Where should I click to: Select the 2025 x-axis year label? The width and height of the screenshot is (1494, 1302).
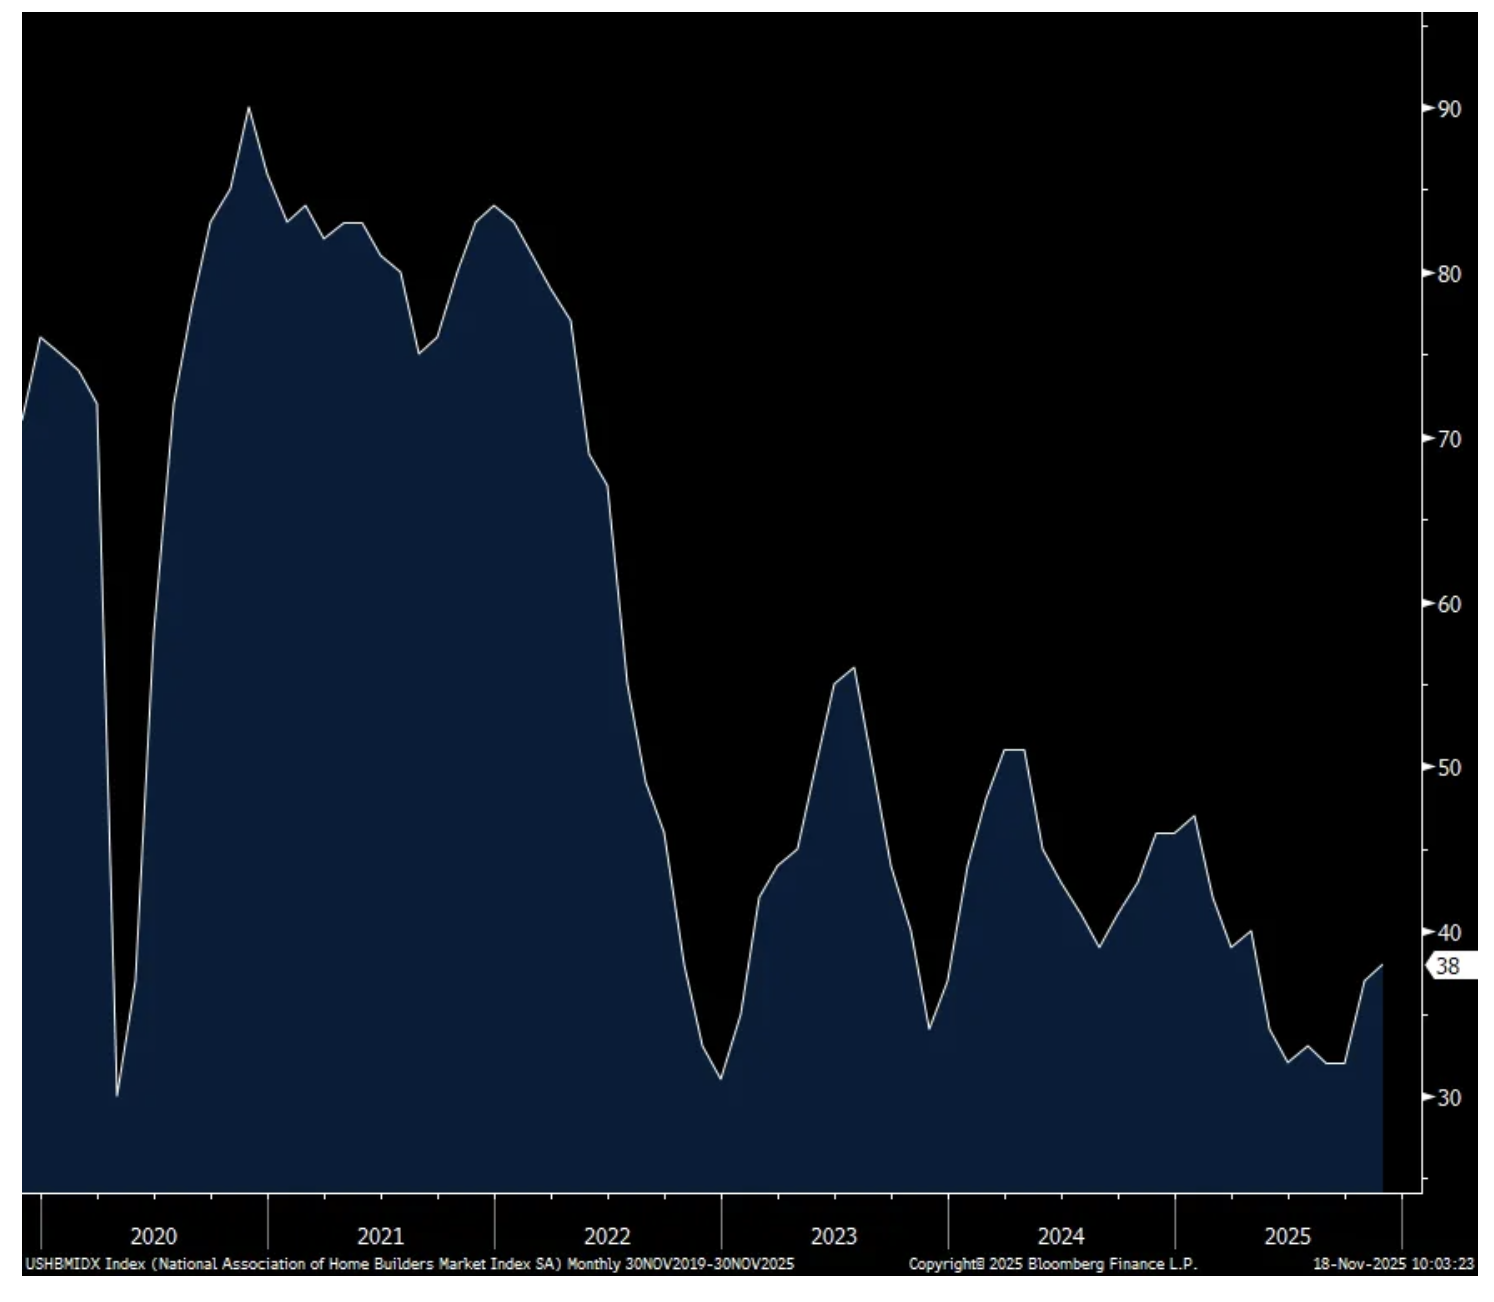click(x=1287, y=1236)
